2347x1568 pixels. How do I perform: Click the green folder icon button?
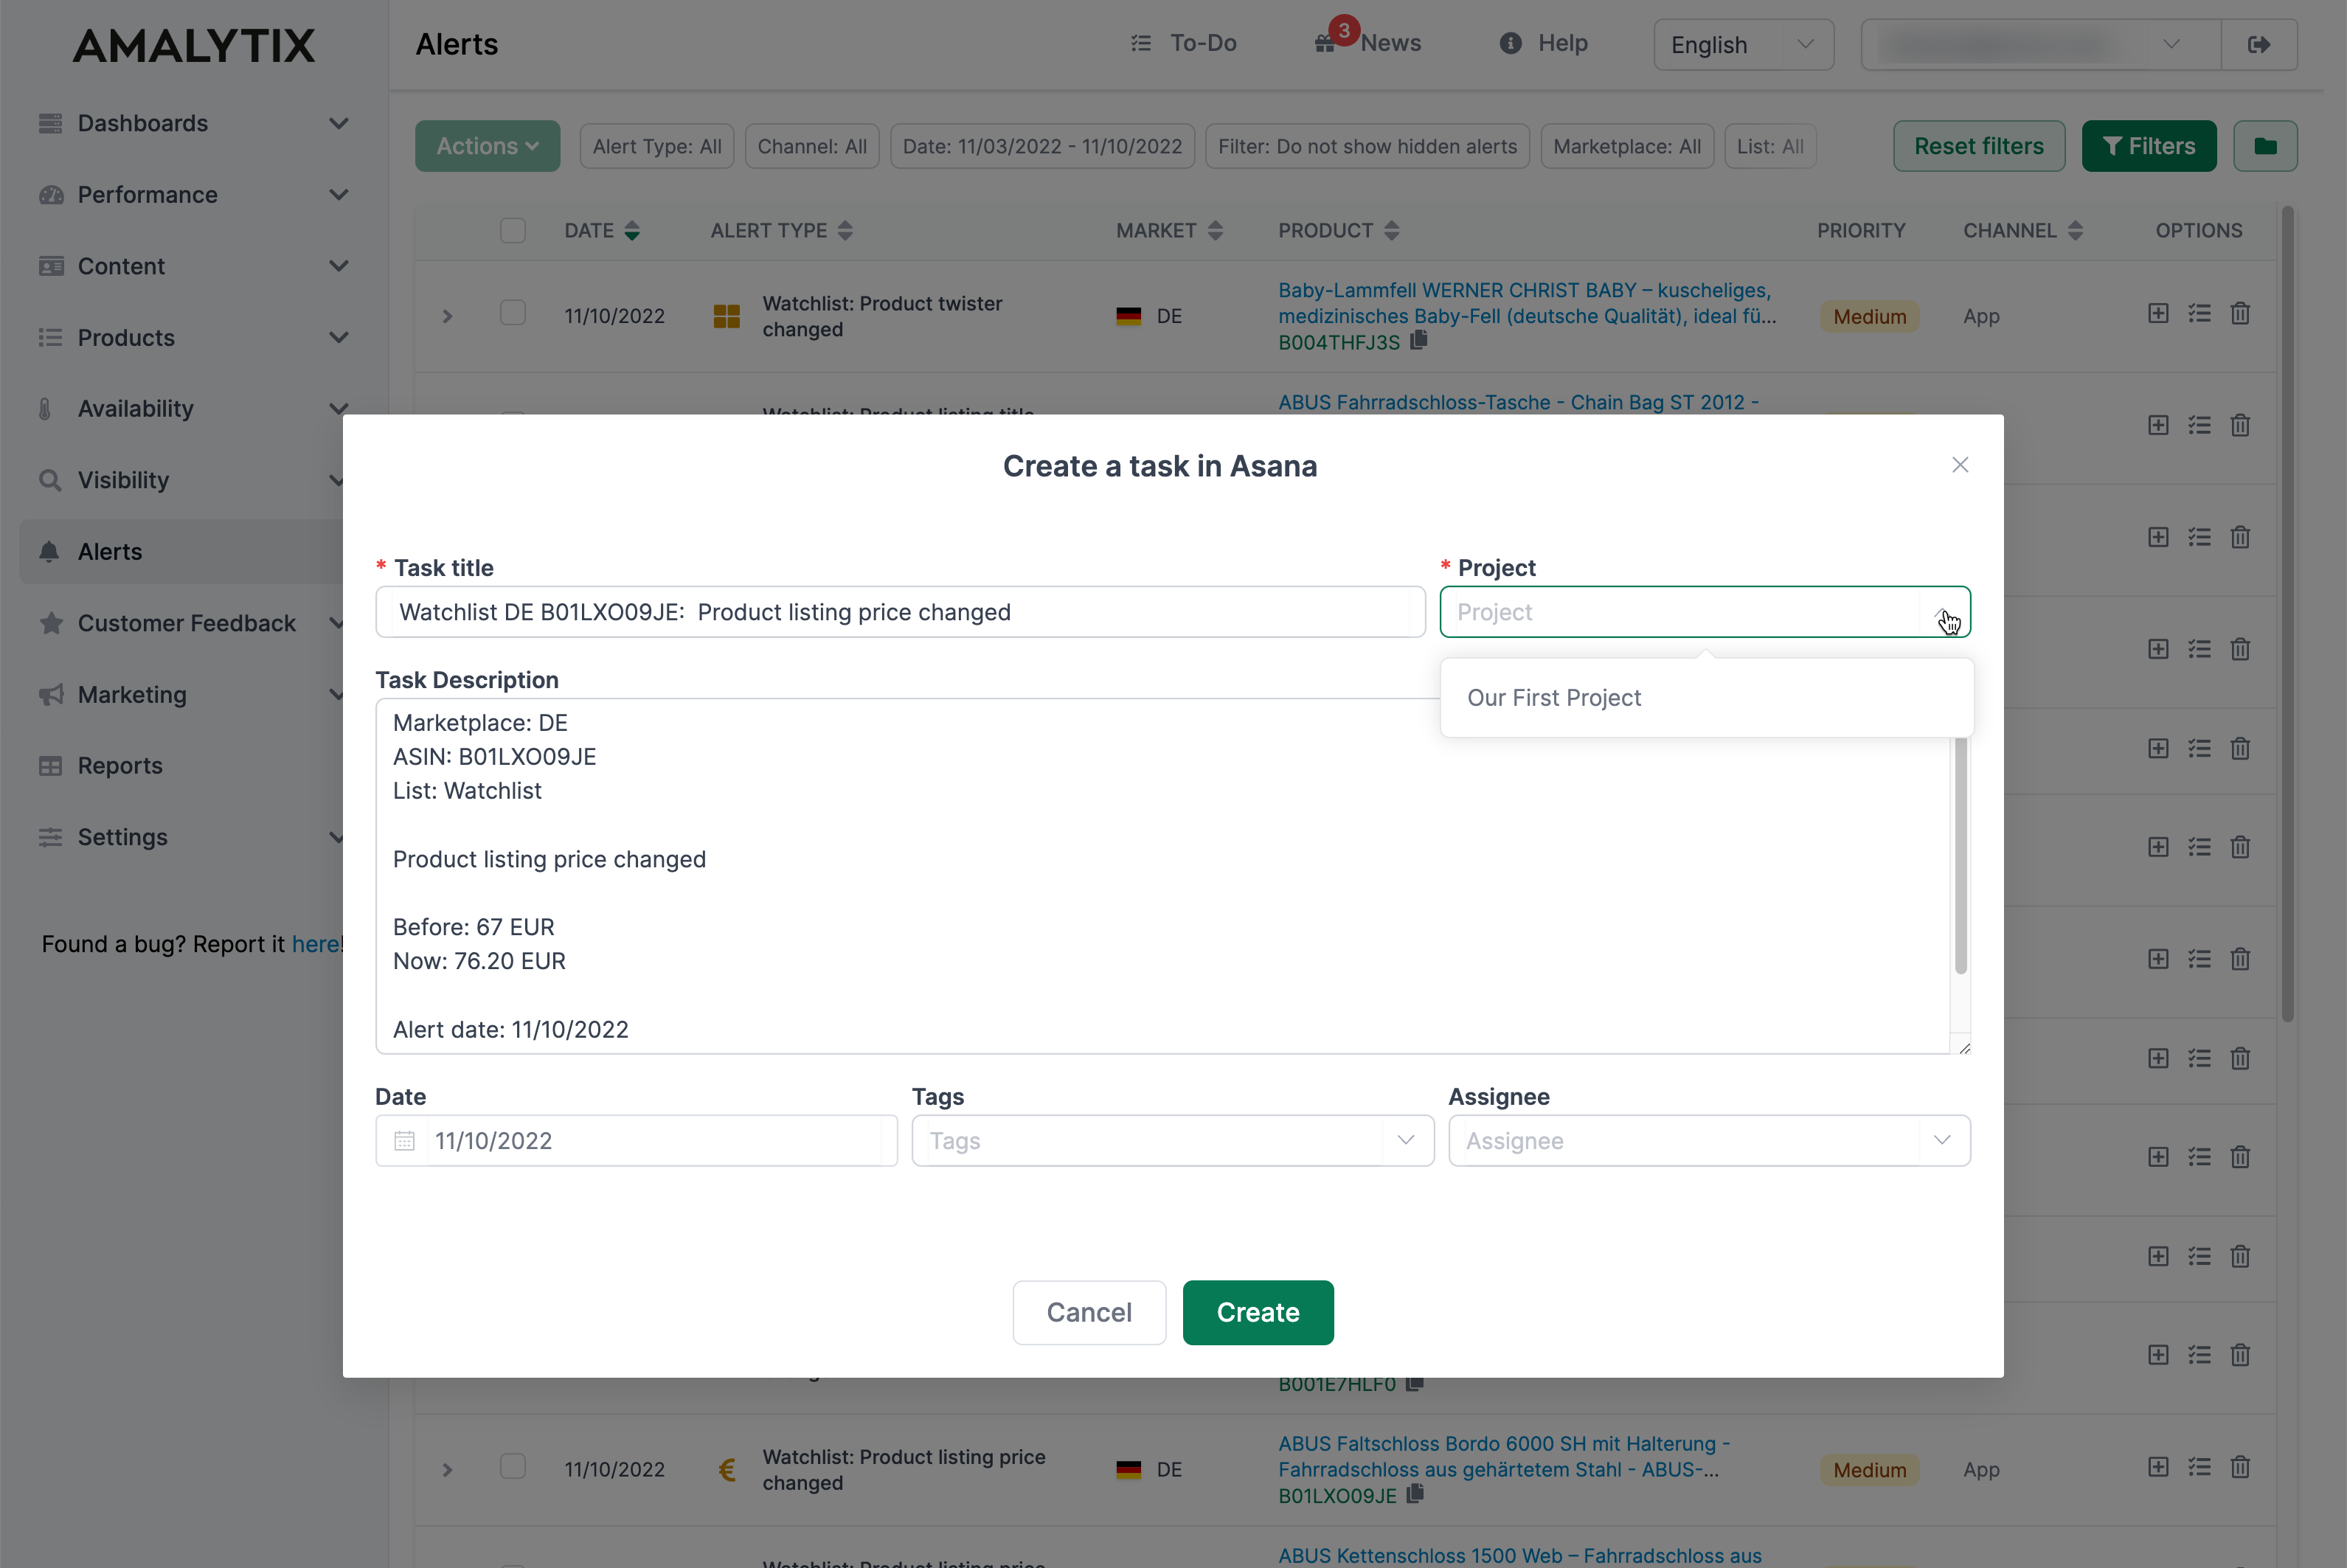(x=2265, y=146)
